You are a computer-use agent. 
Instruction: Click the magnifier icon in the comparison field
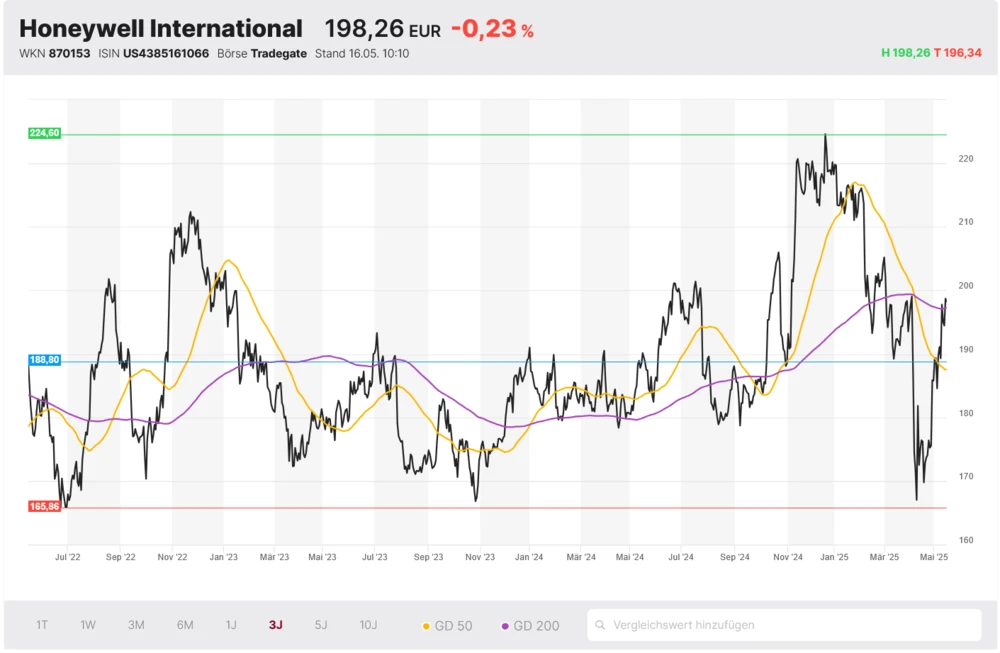(x=600, y=626)
